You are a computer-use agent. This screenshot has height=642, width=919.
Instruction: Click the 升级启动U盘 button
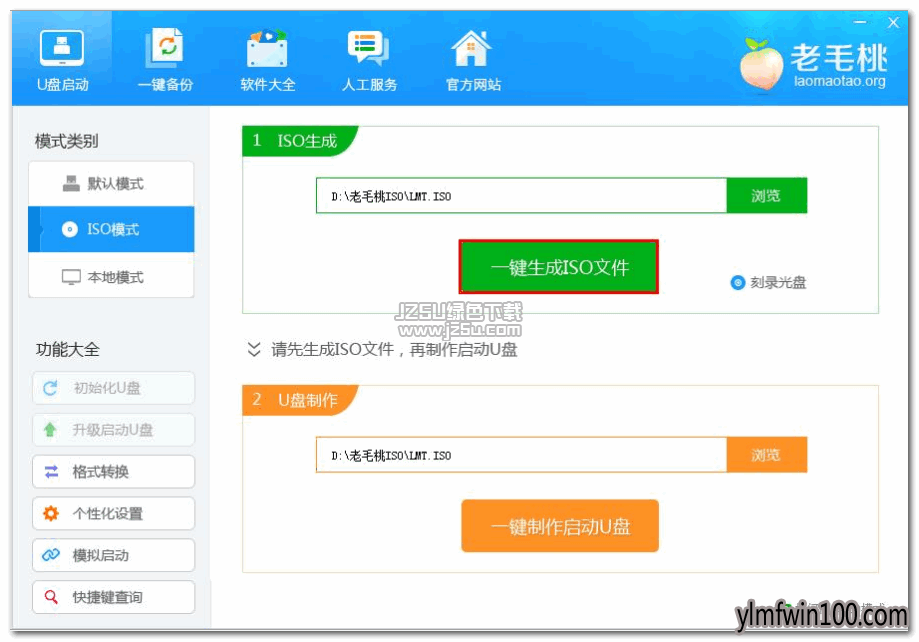(x=114, y=430)
